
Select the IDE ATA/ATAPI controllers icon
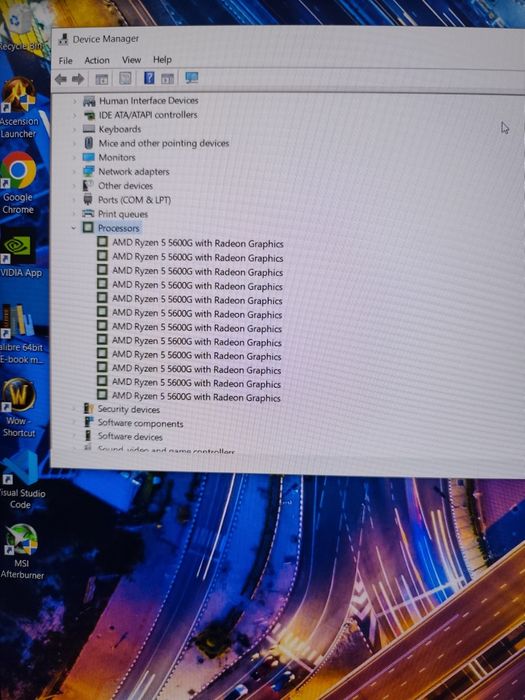[x=89, y=115]
